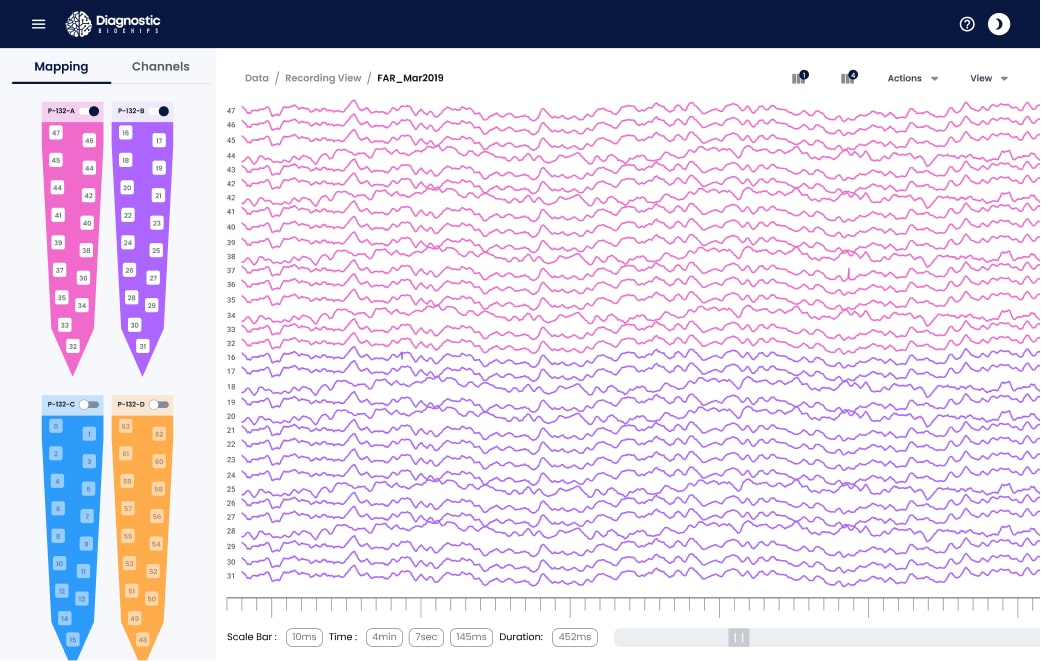Turn off the P-132-B probe toggle
The width and height of the screenshot is (1041, 661).
(162, 111)
